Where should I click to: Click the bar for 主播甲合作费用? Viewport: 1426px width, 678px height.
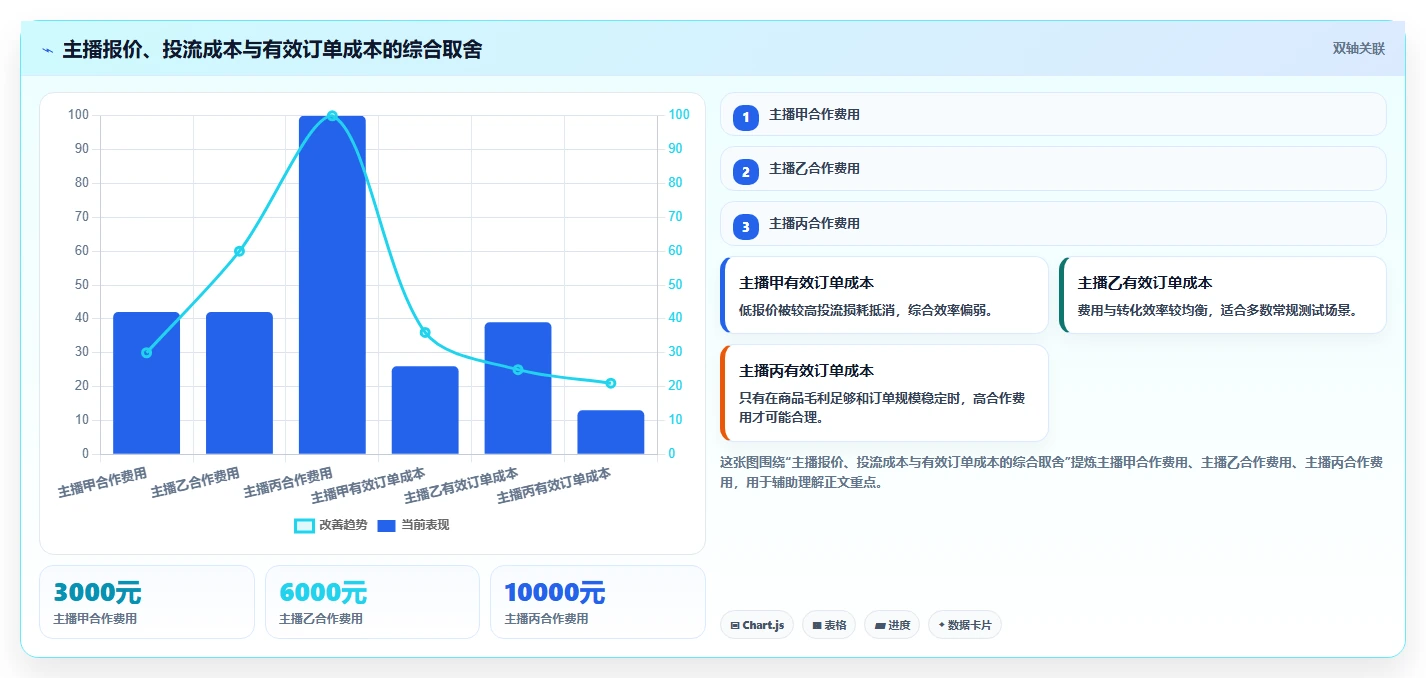click(x=146, y=383)
